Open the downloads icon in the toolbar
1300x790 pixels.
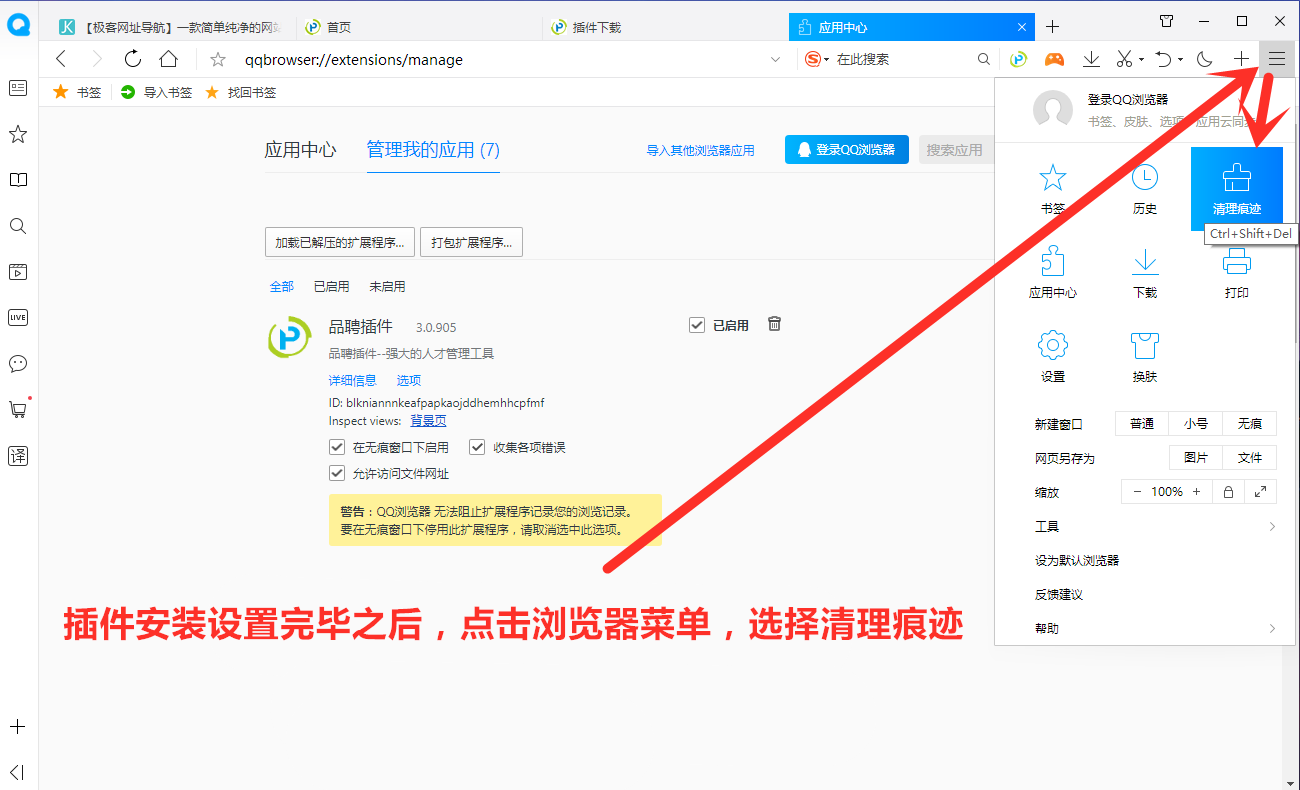pos(1091,59)
